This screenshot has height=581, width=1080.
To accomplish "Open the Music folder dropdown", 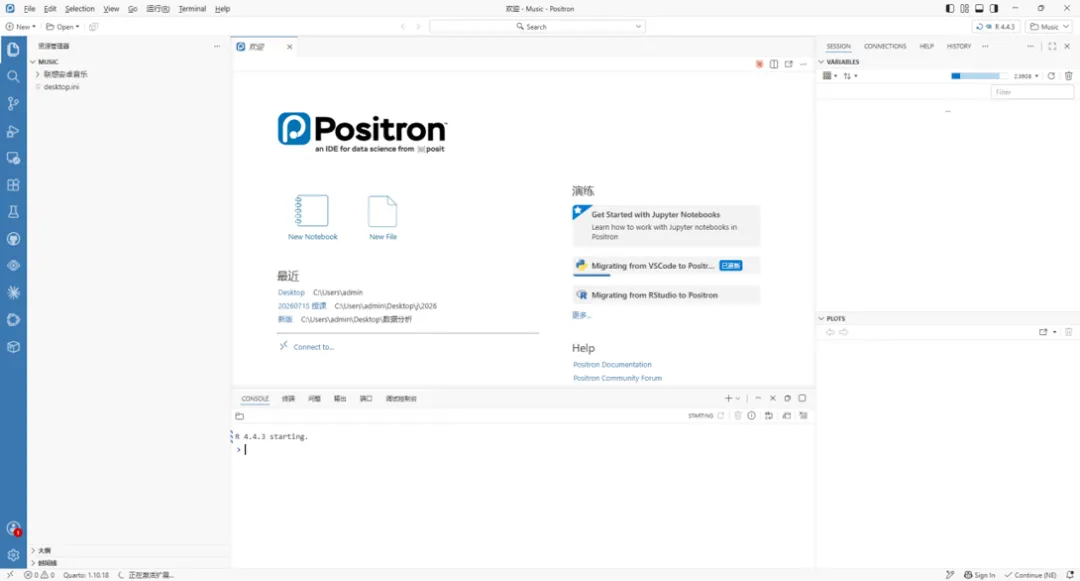I will [1049, 27].
